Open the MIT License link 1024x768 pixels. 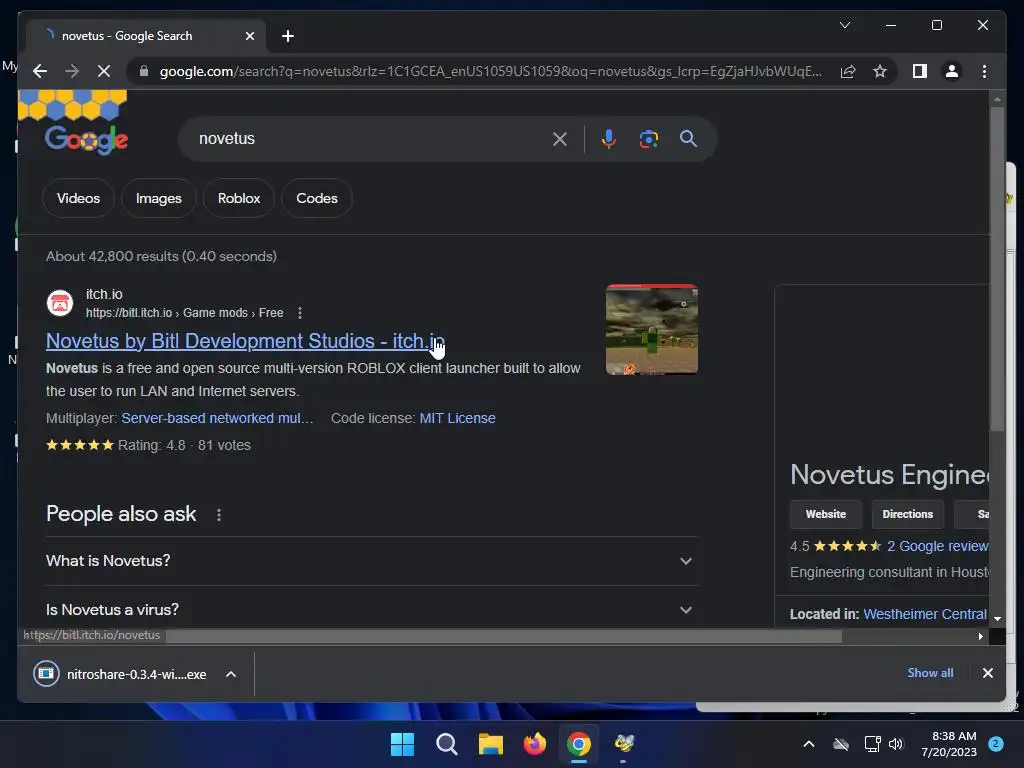pos(457,418)
